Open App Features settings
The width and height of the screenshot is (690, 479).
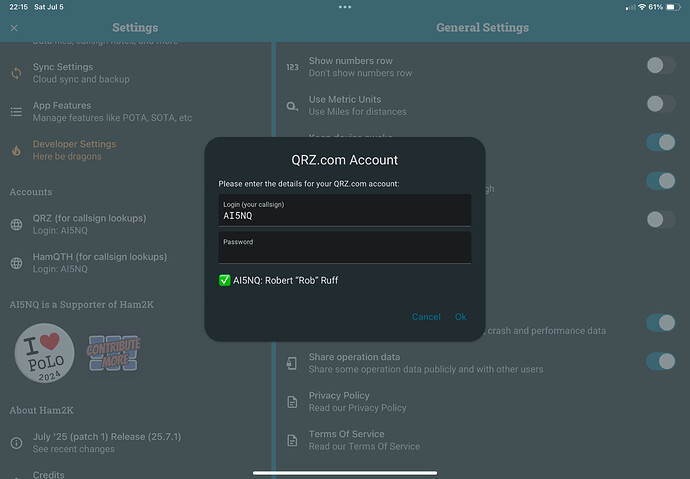click(x=136, y=112)
